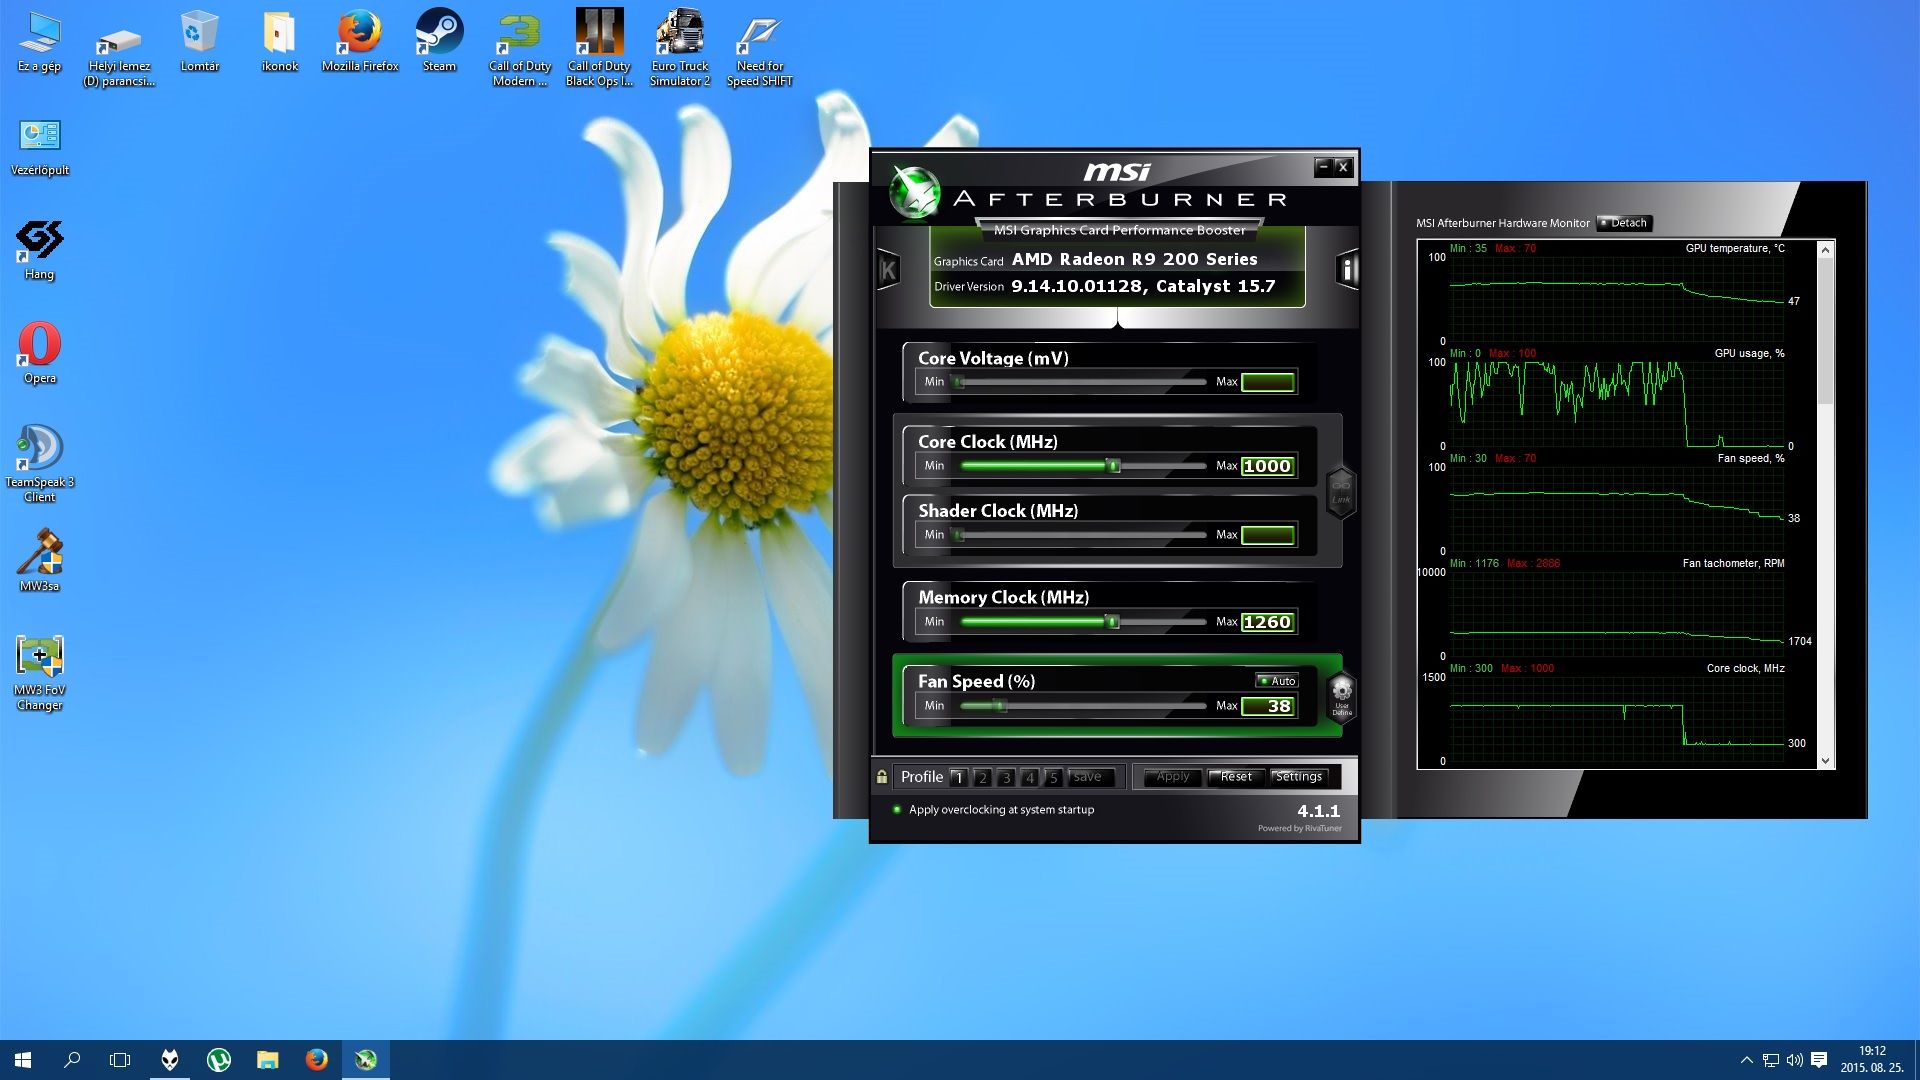Viewport: 1920px width, 1080px height.
Task: Click the Reset button
Action: coord(1235,777)
